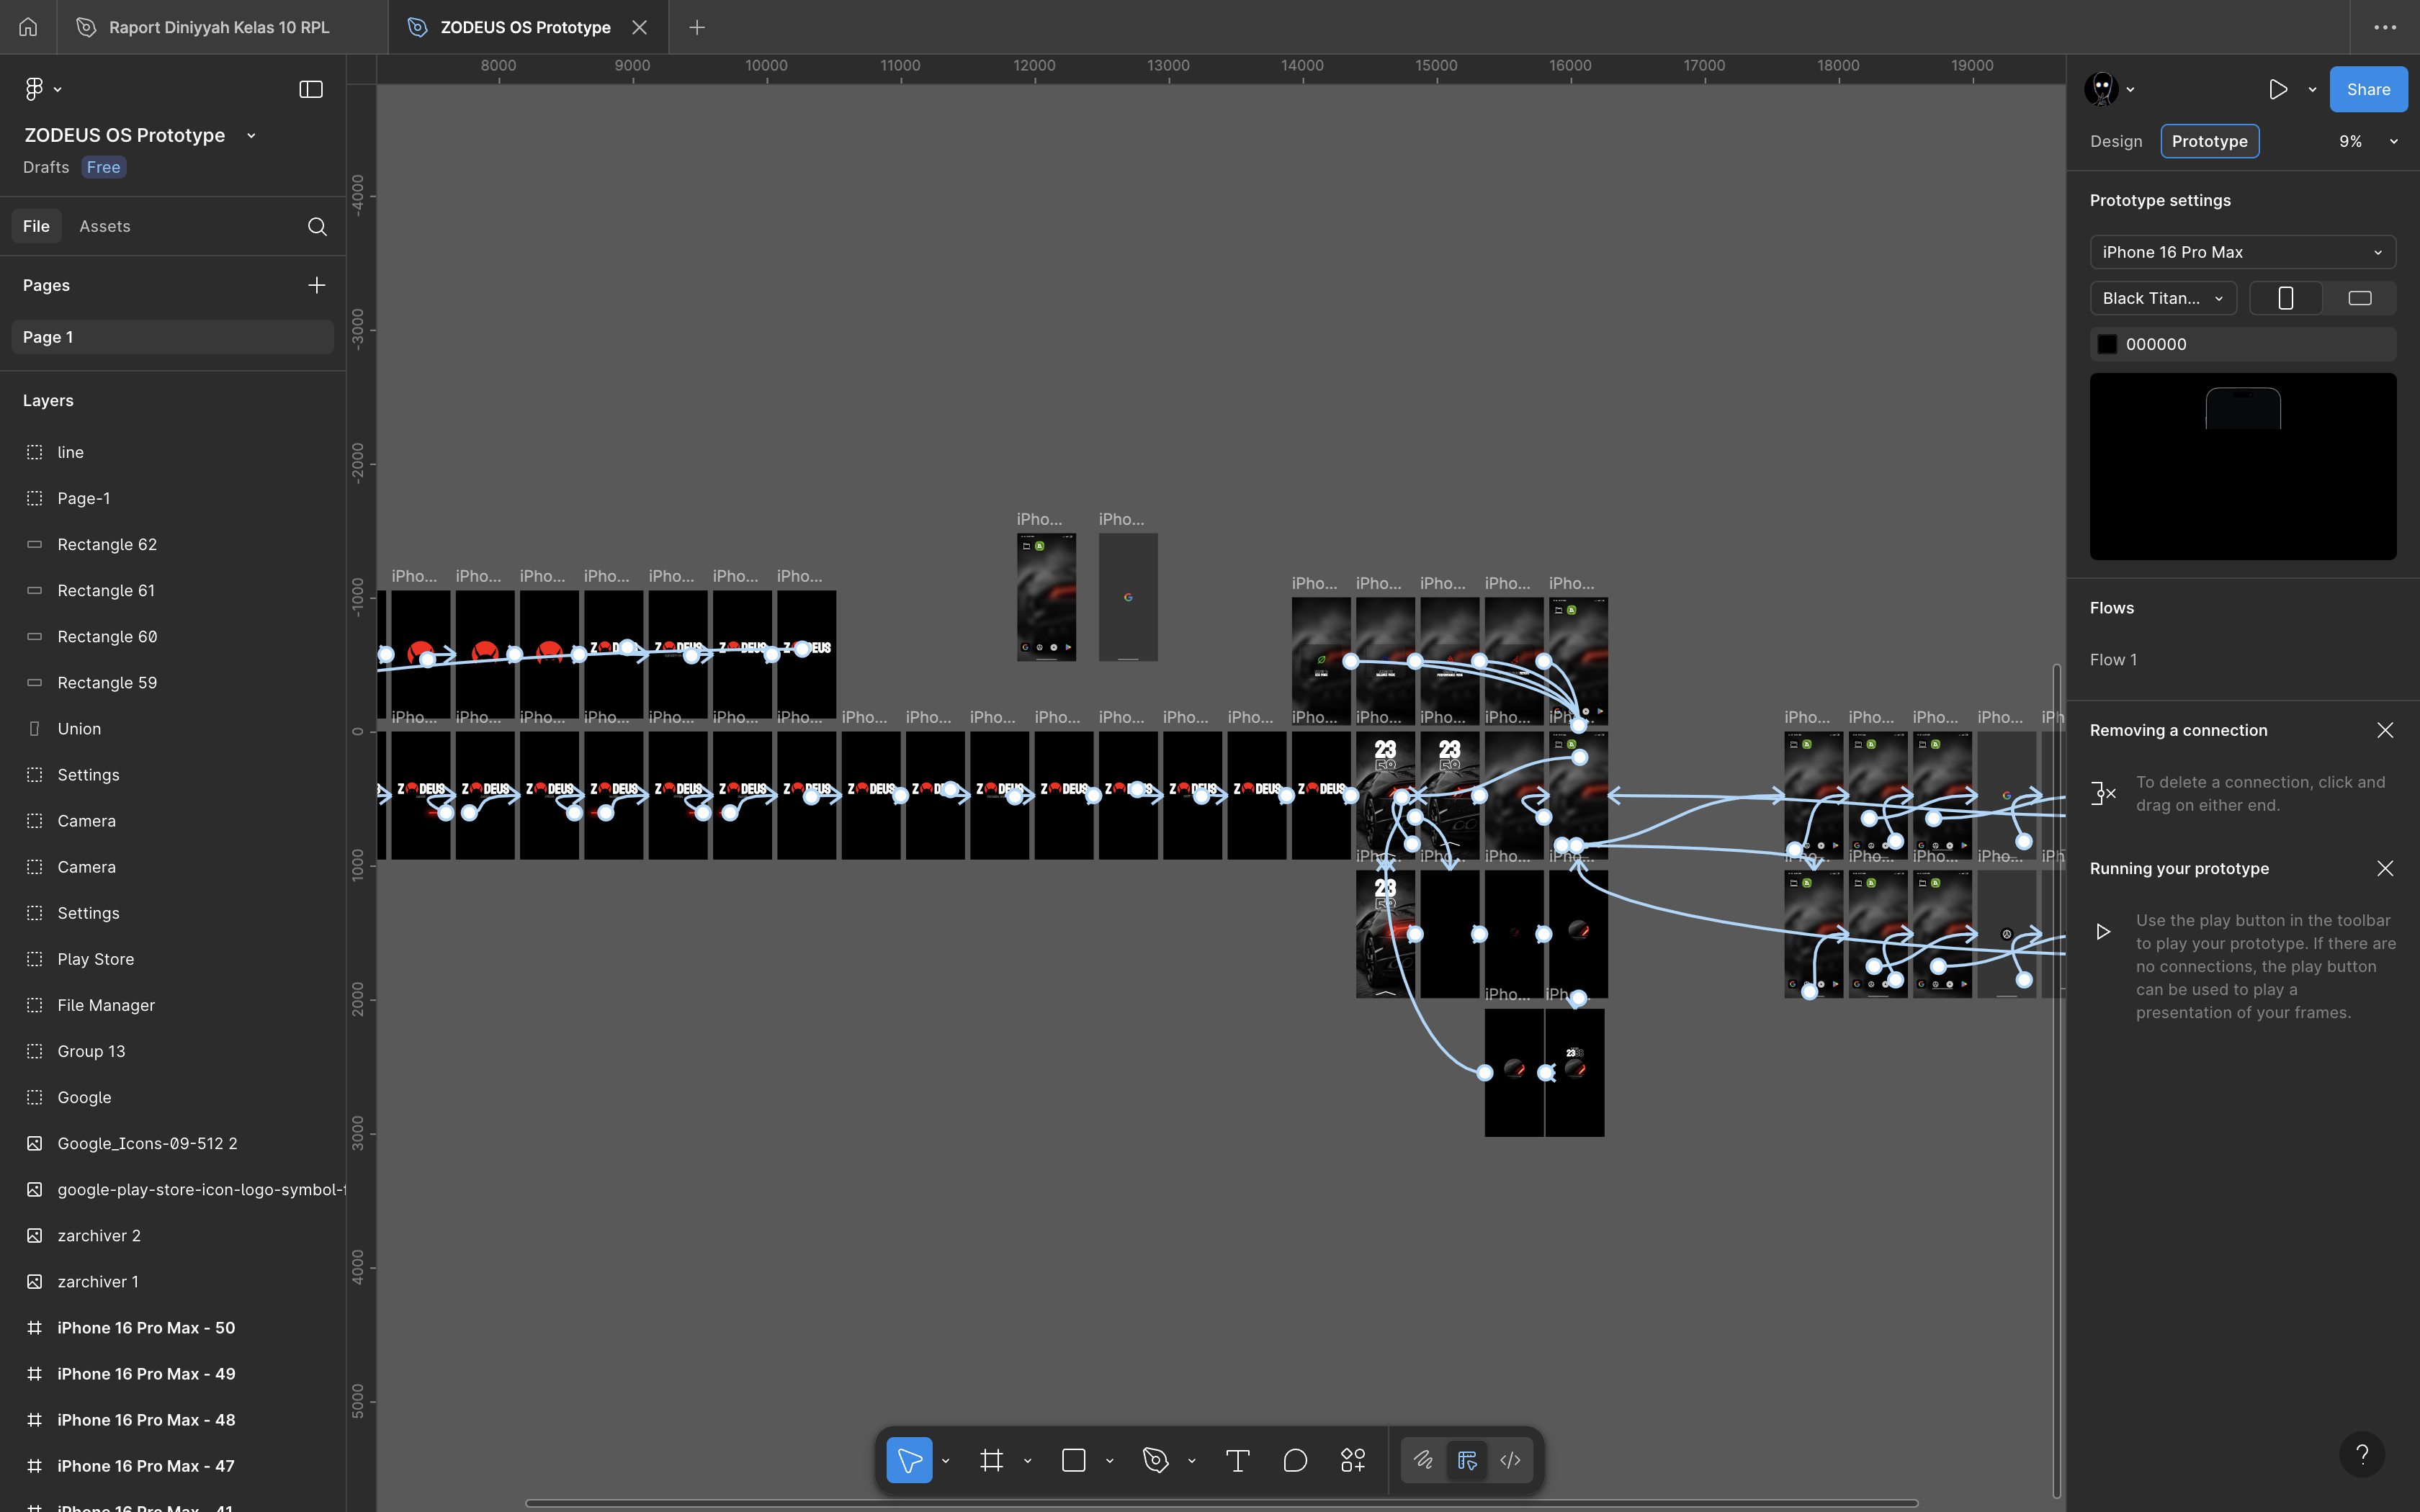Click the 000000 background color swatch

tap(2107, 344)
